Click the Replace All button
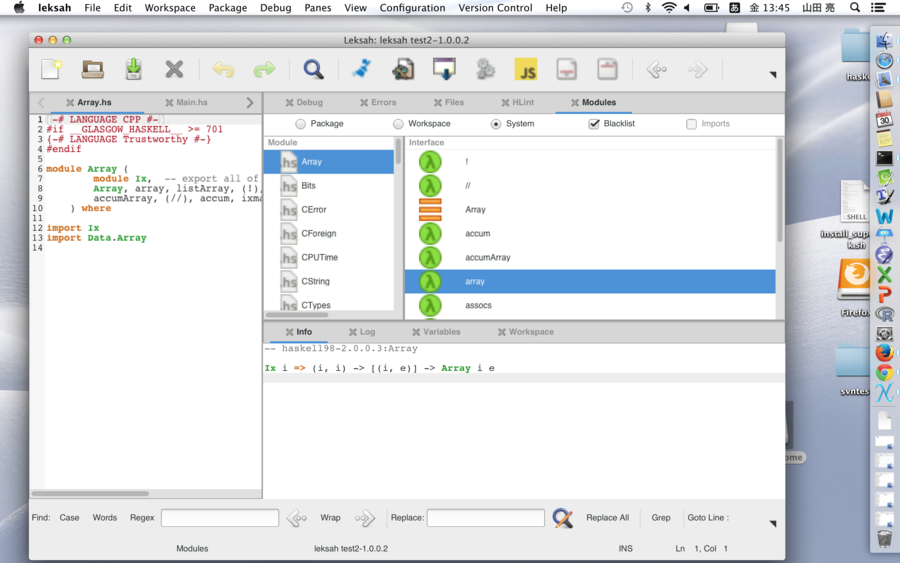Screen dimensions: 900x563 point(607,518)
